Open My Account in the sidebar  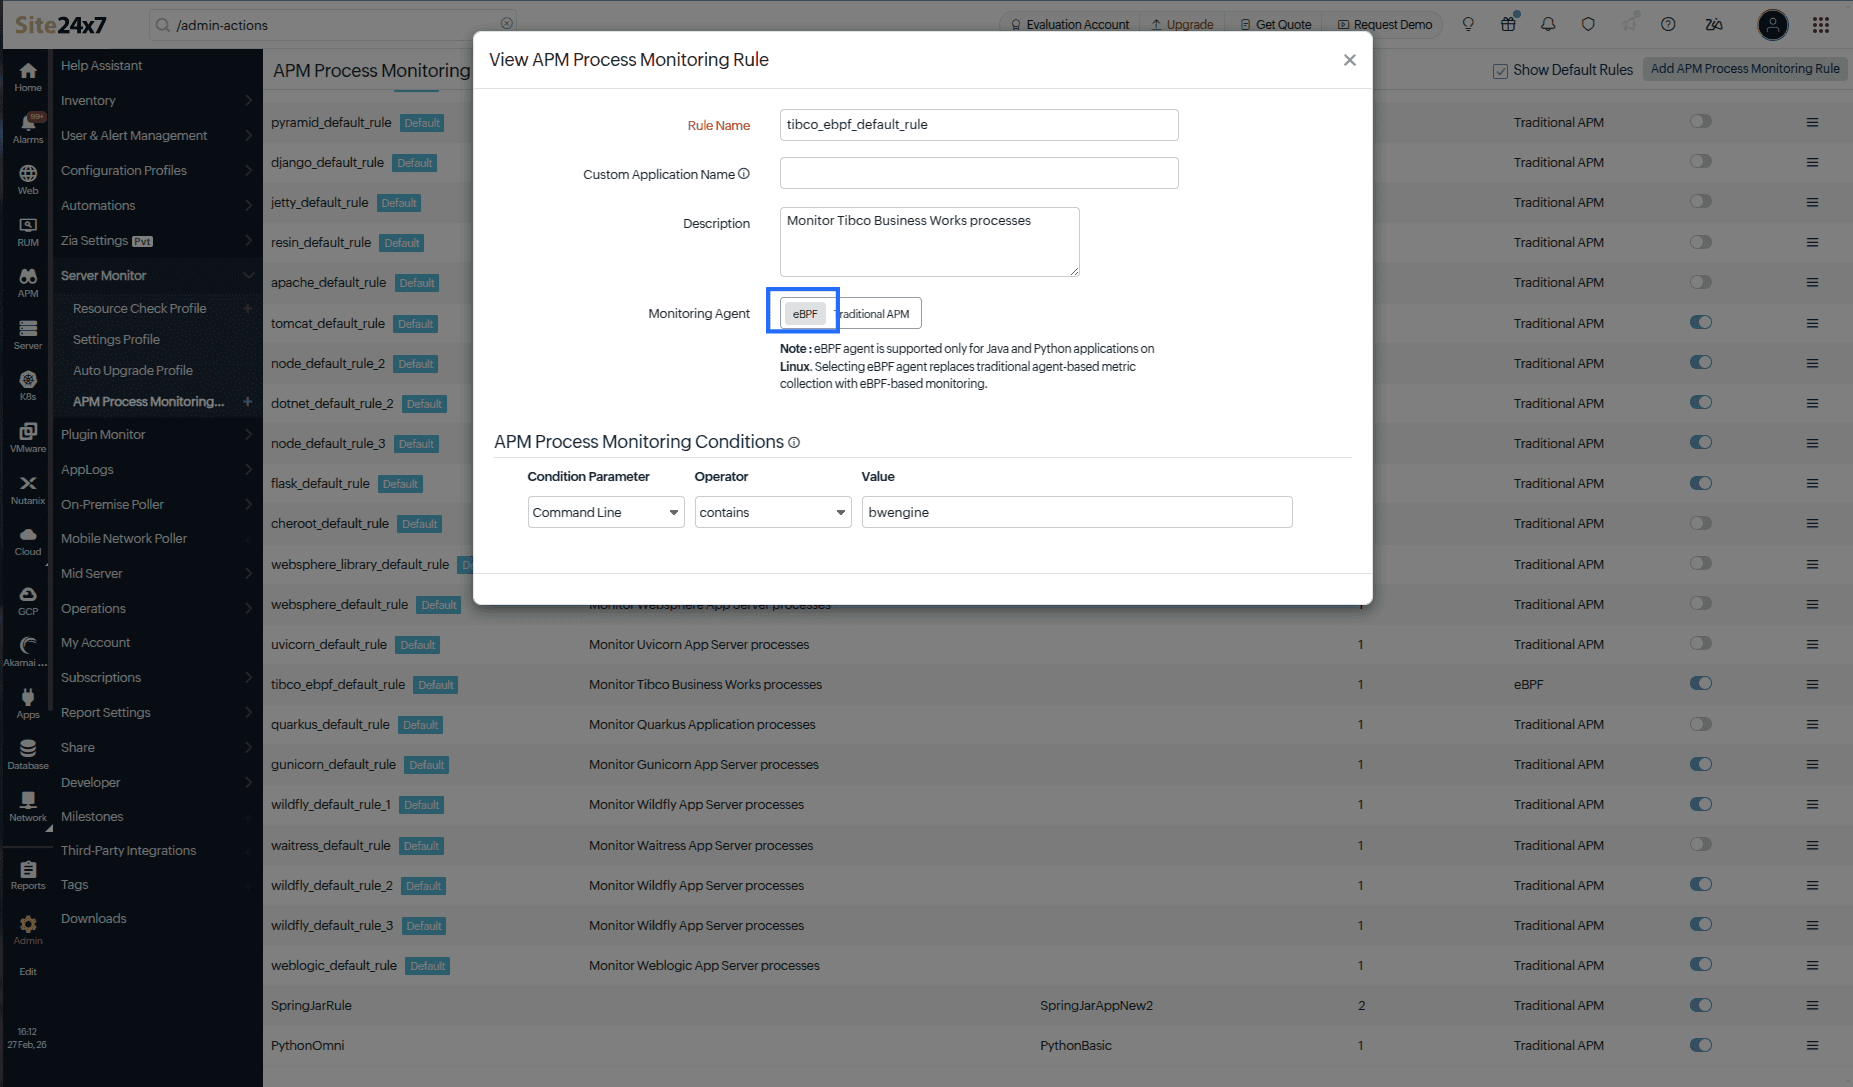pyautogui.click(x=96, y=642)
